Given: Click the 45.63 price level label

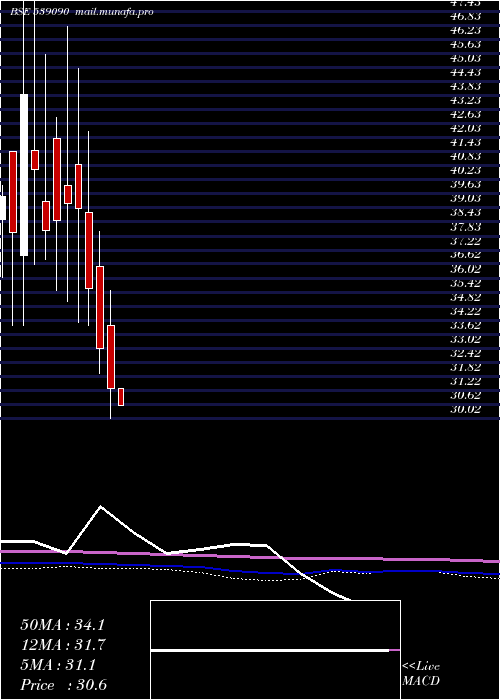Looking at the screenshot, I should click(466, 44).
